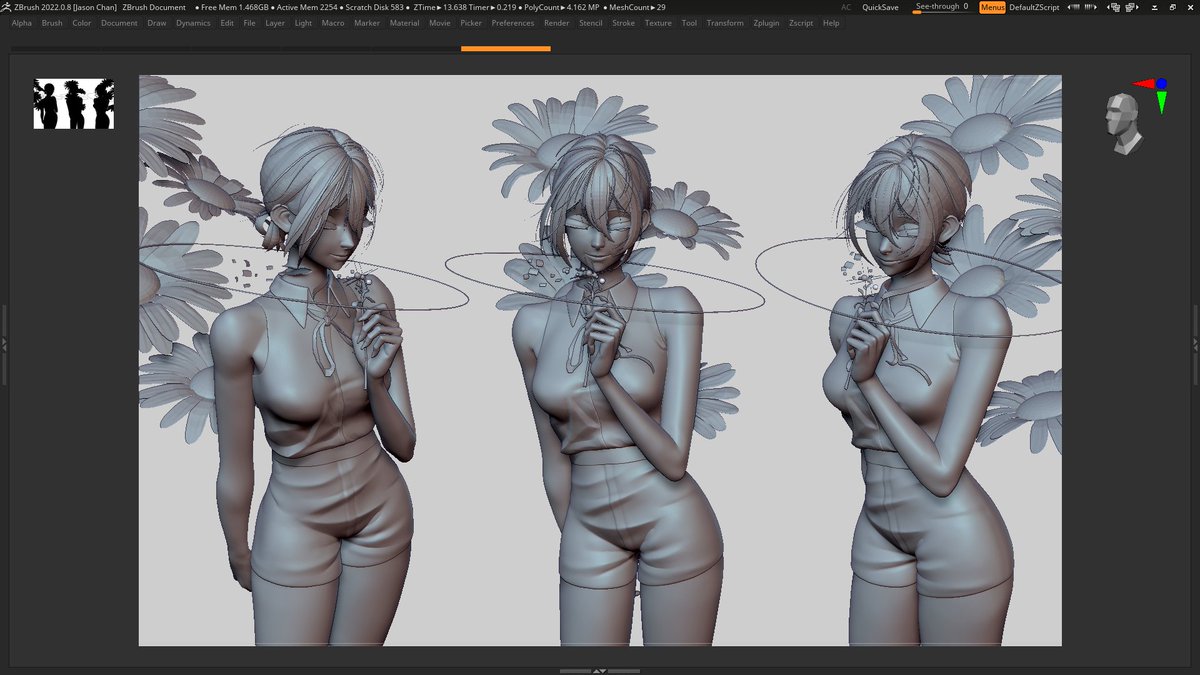Load previous UI colors arrow icon
The image size is (1200, 675).
tap(1073, 7)
